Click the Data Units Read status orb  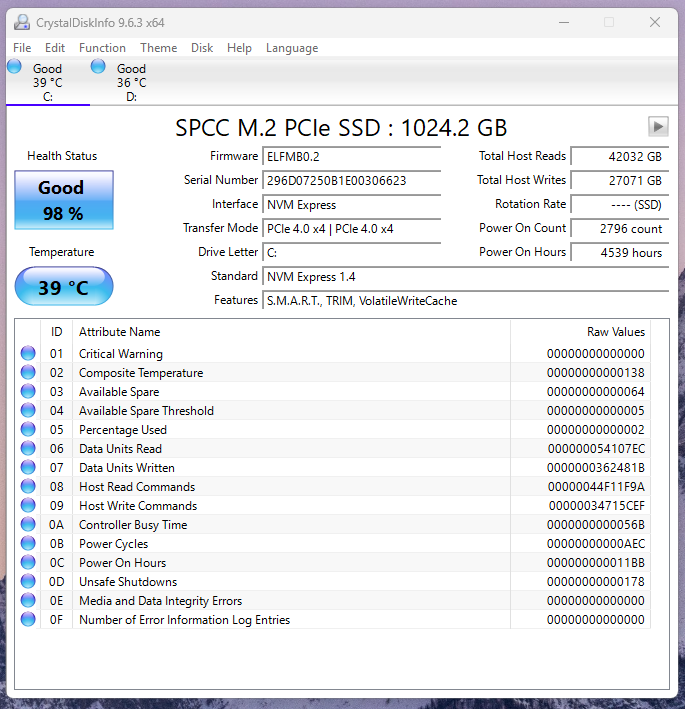pos(28,448)
